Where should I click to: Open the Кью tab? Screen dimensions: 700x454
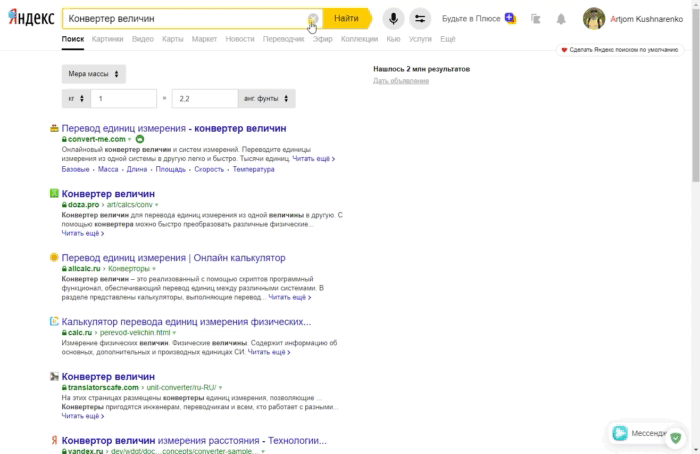coord(393,39)
